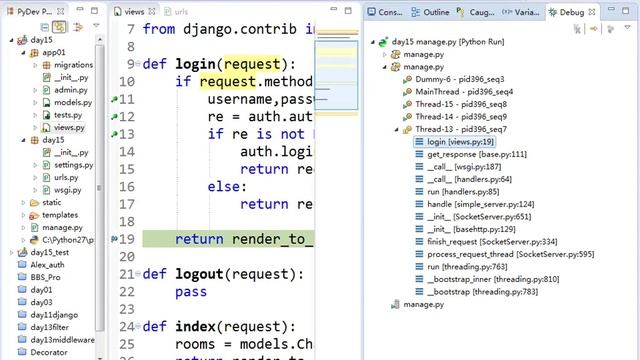Click the yellow arrow icon in Debug toolbar
Viewport: 640px width, 360px height.
coord(593,29)
